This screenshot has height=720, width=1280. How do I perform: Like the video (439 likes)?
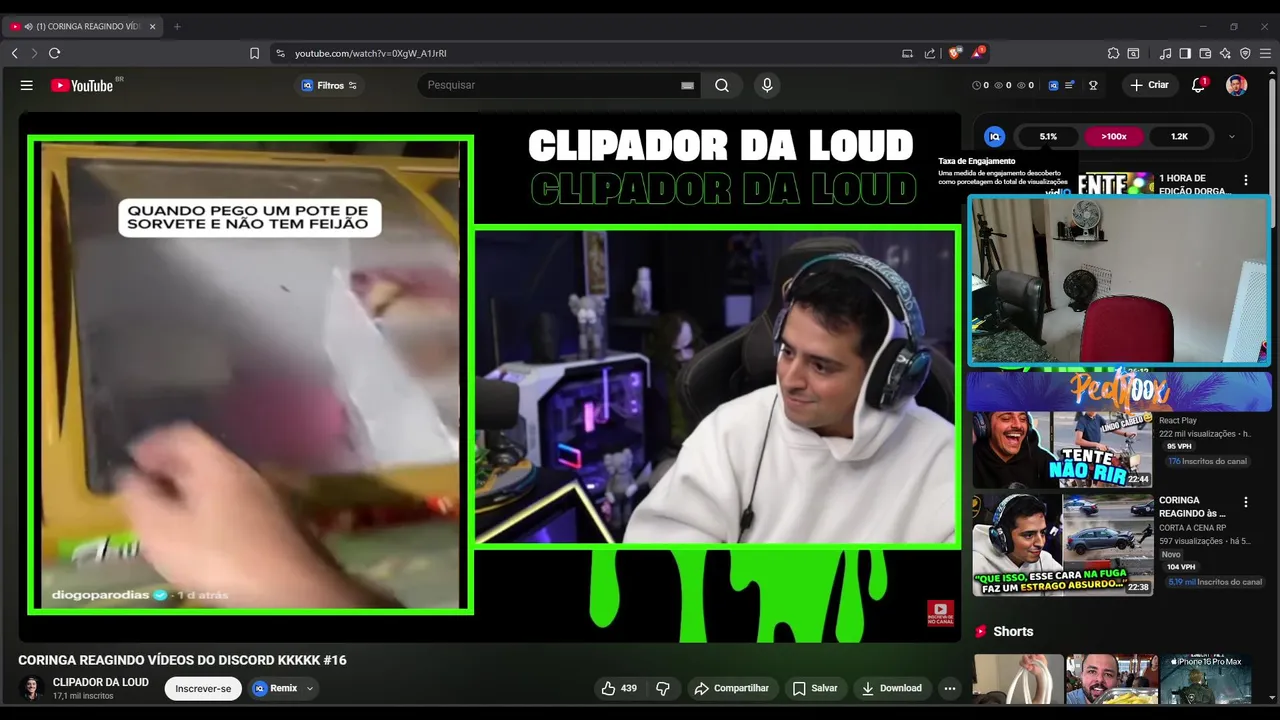tap(619, 688)
